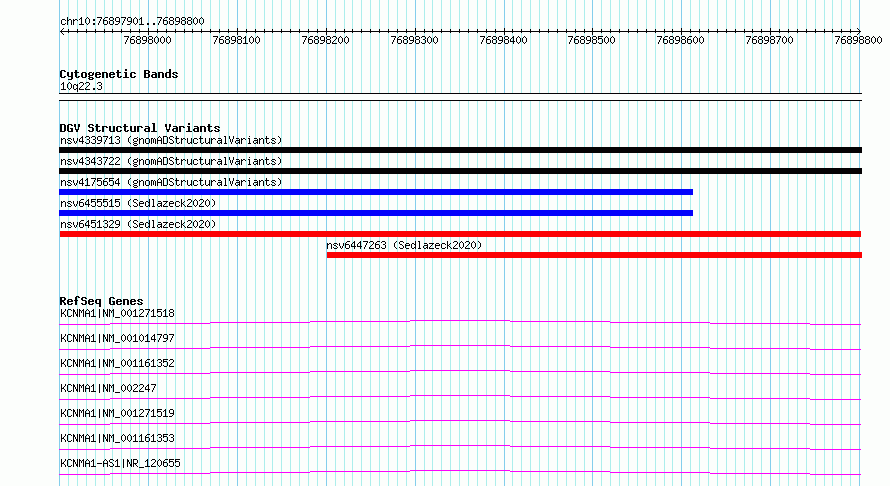
Task: Click the intron line under KCNMA1|NM_001161352
Action: click(x=460, y=371)
